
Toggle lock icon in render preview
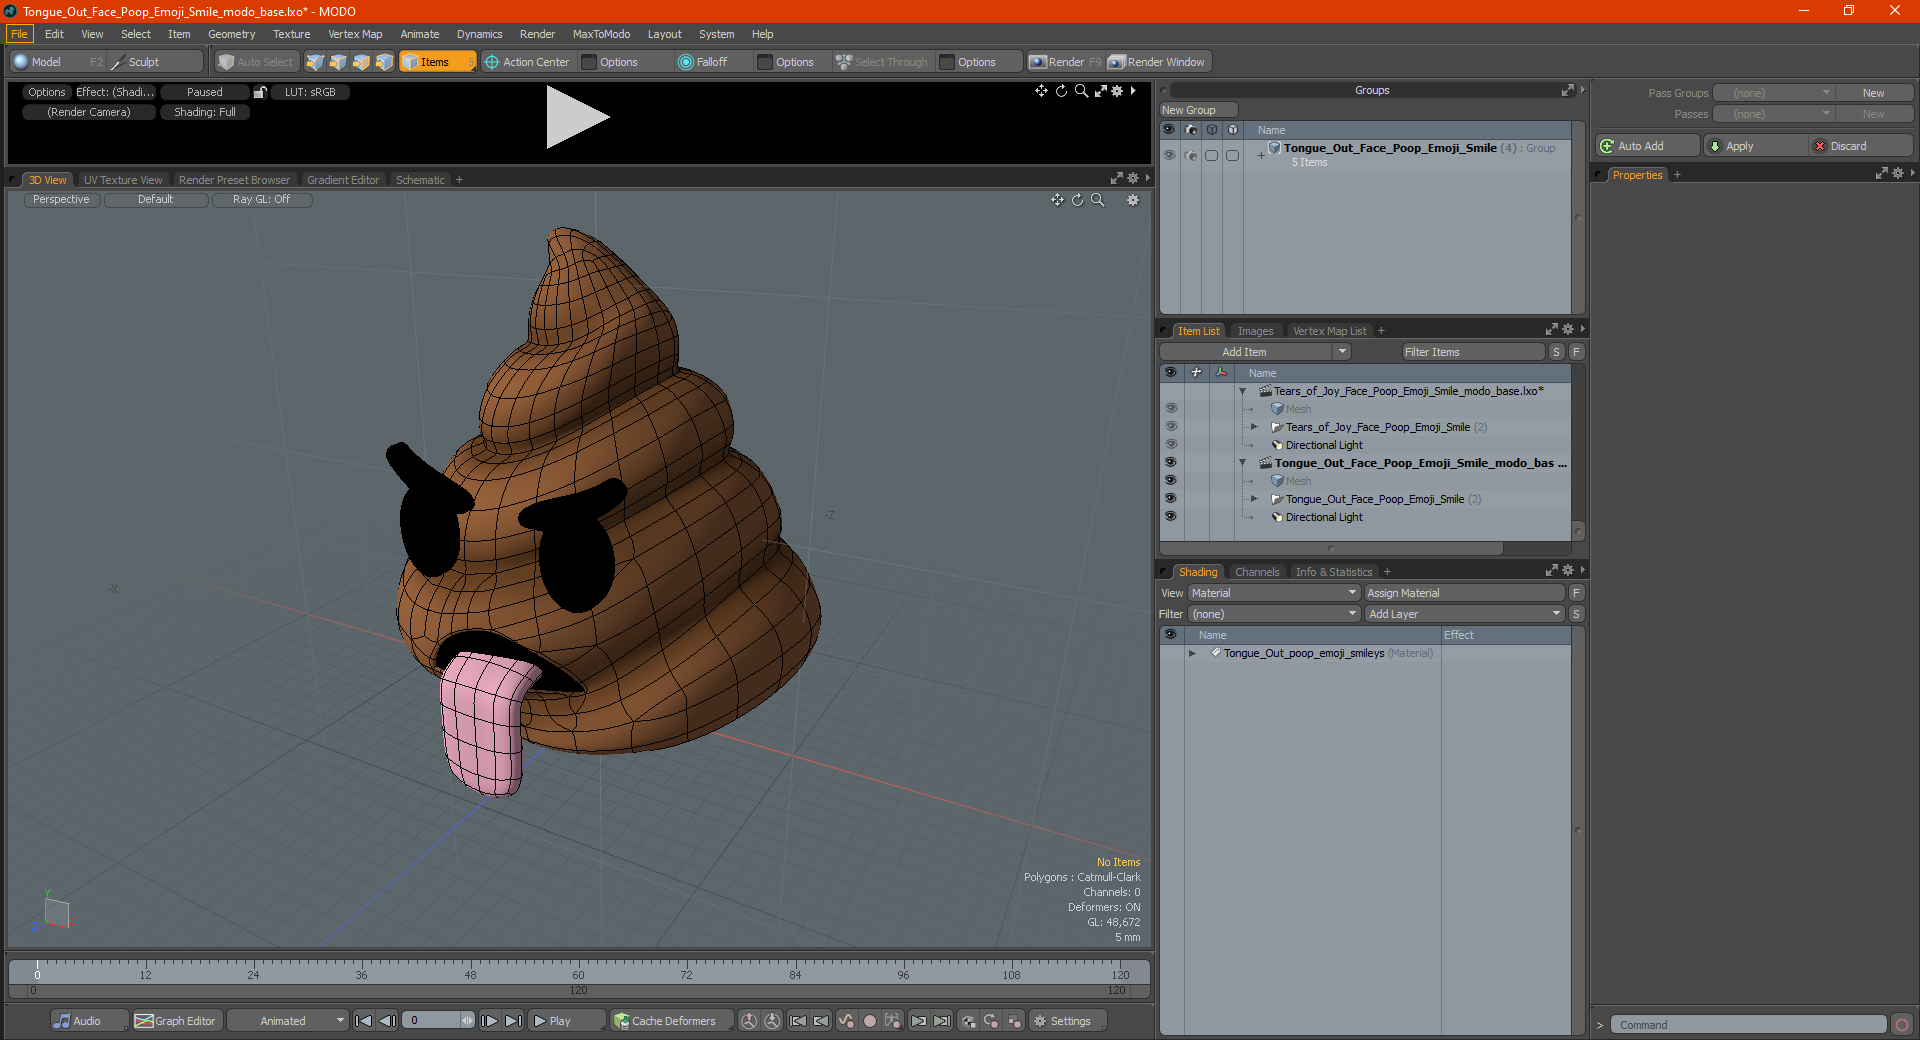[260, 92]
